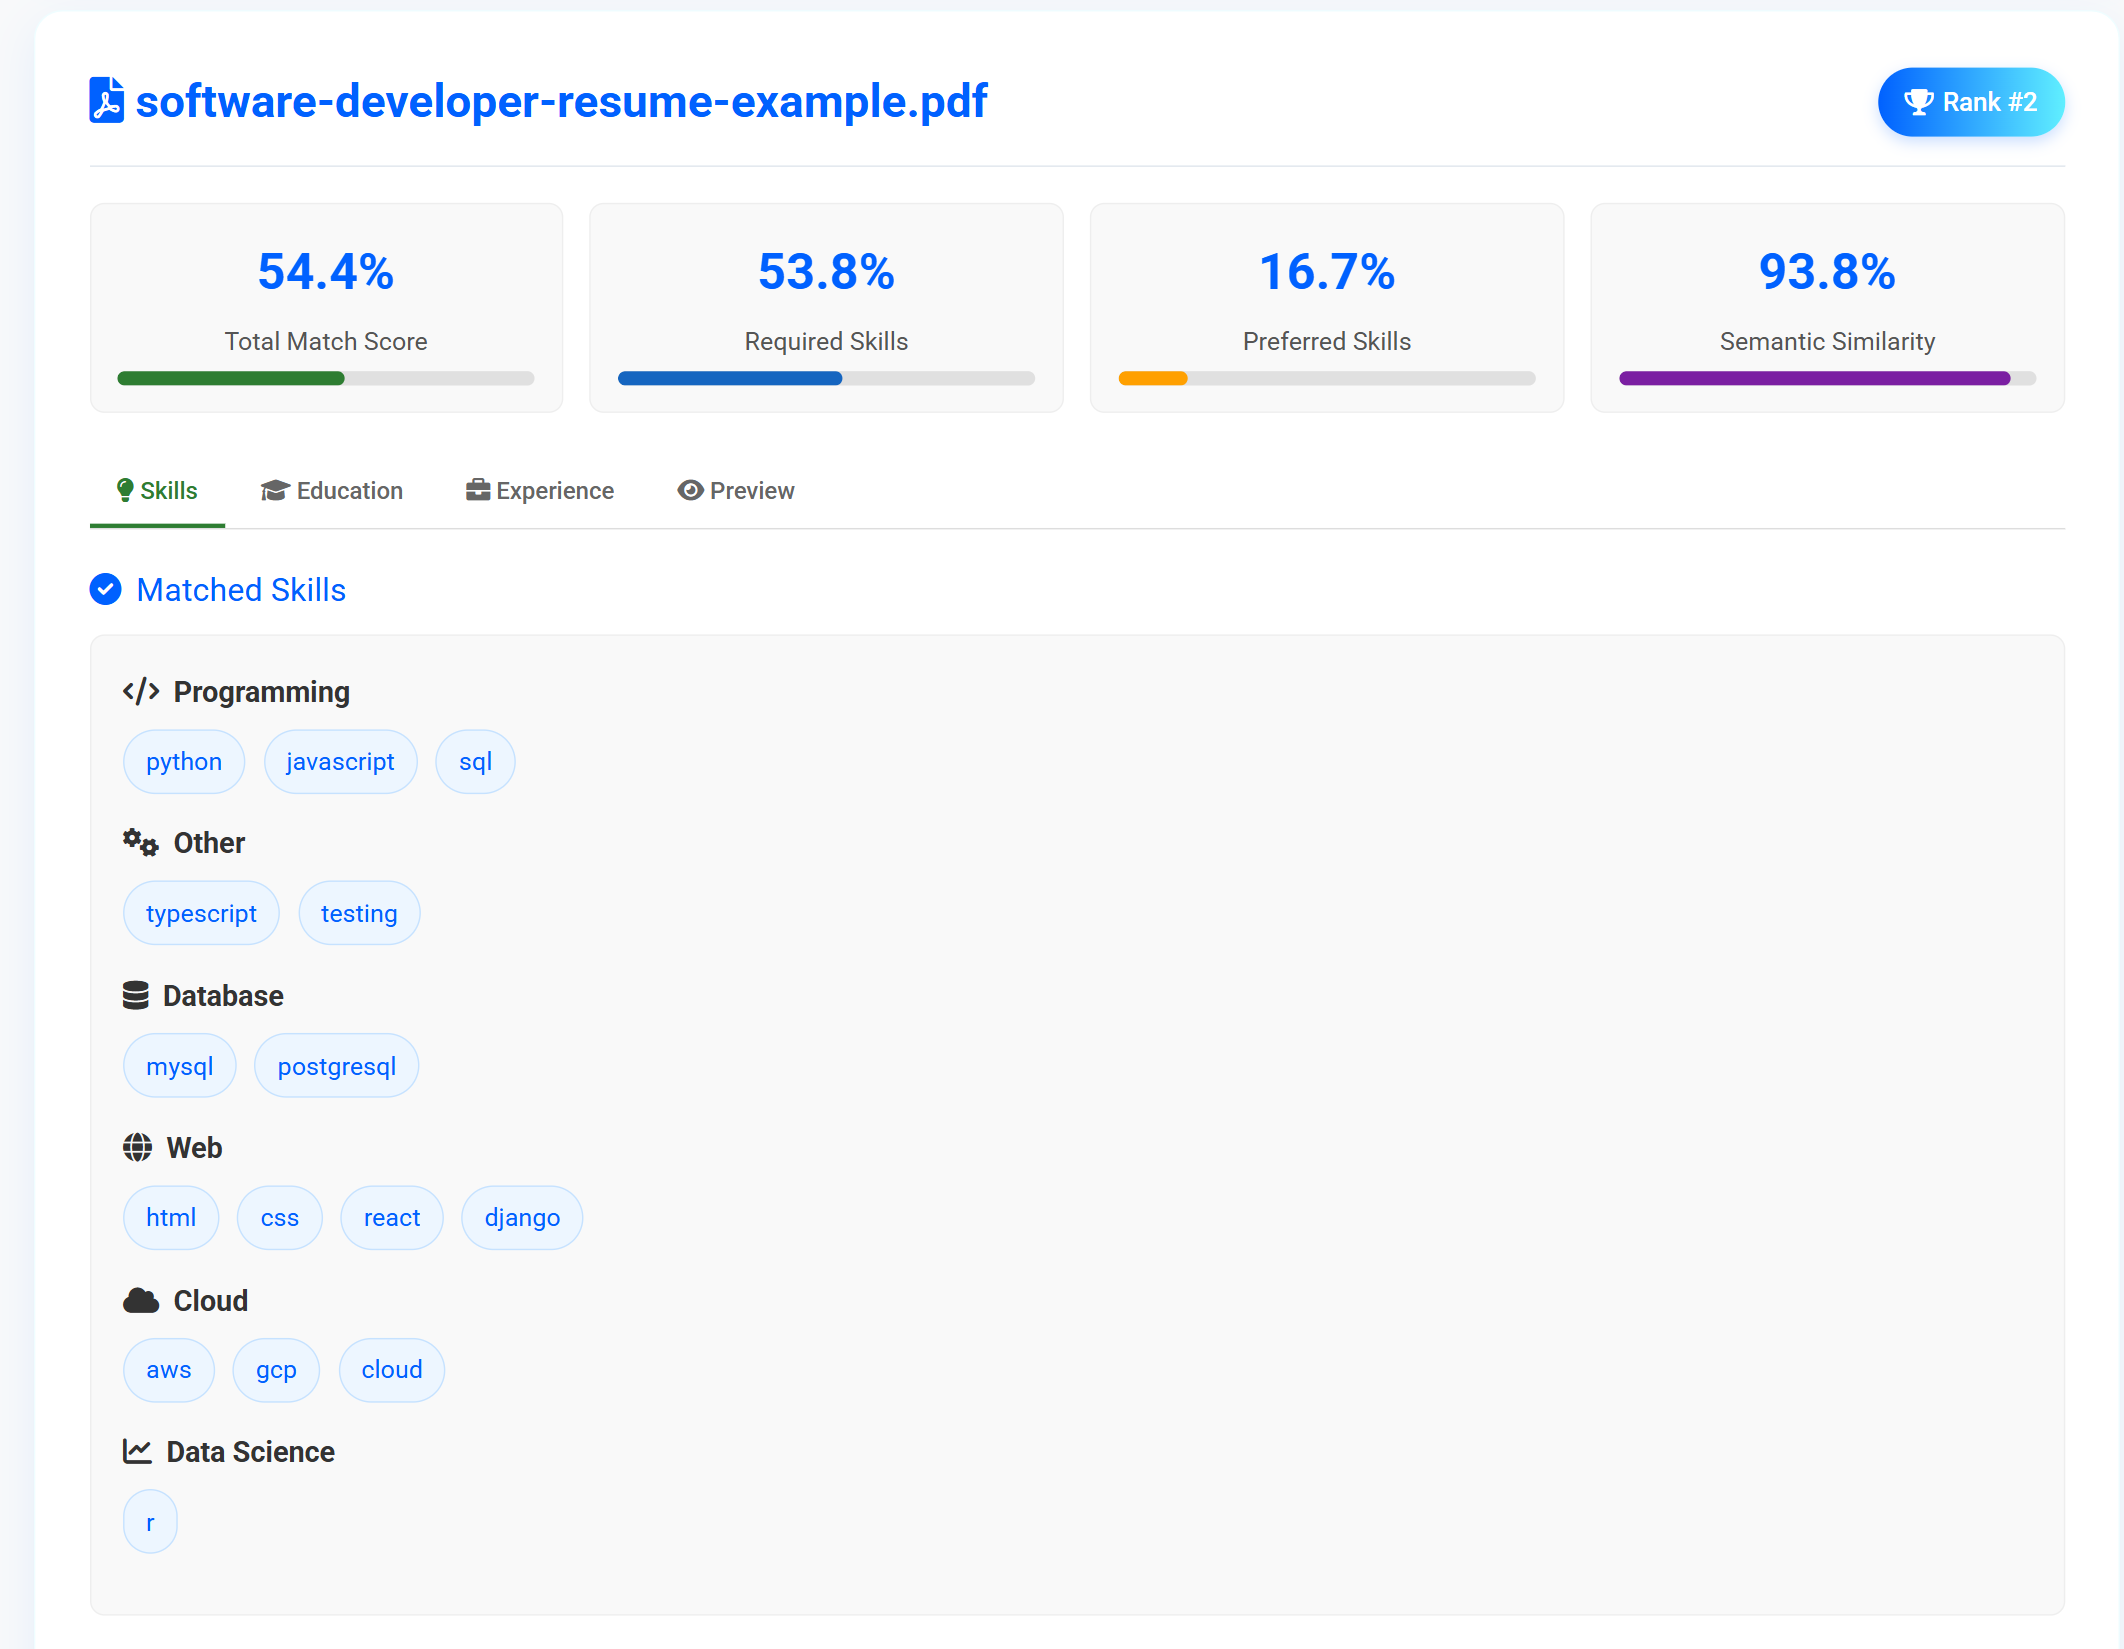Click the PDF file icon beside filename
Image resolution: width=2124 pixels, height=1649 pixels.
tap(107, 100)
